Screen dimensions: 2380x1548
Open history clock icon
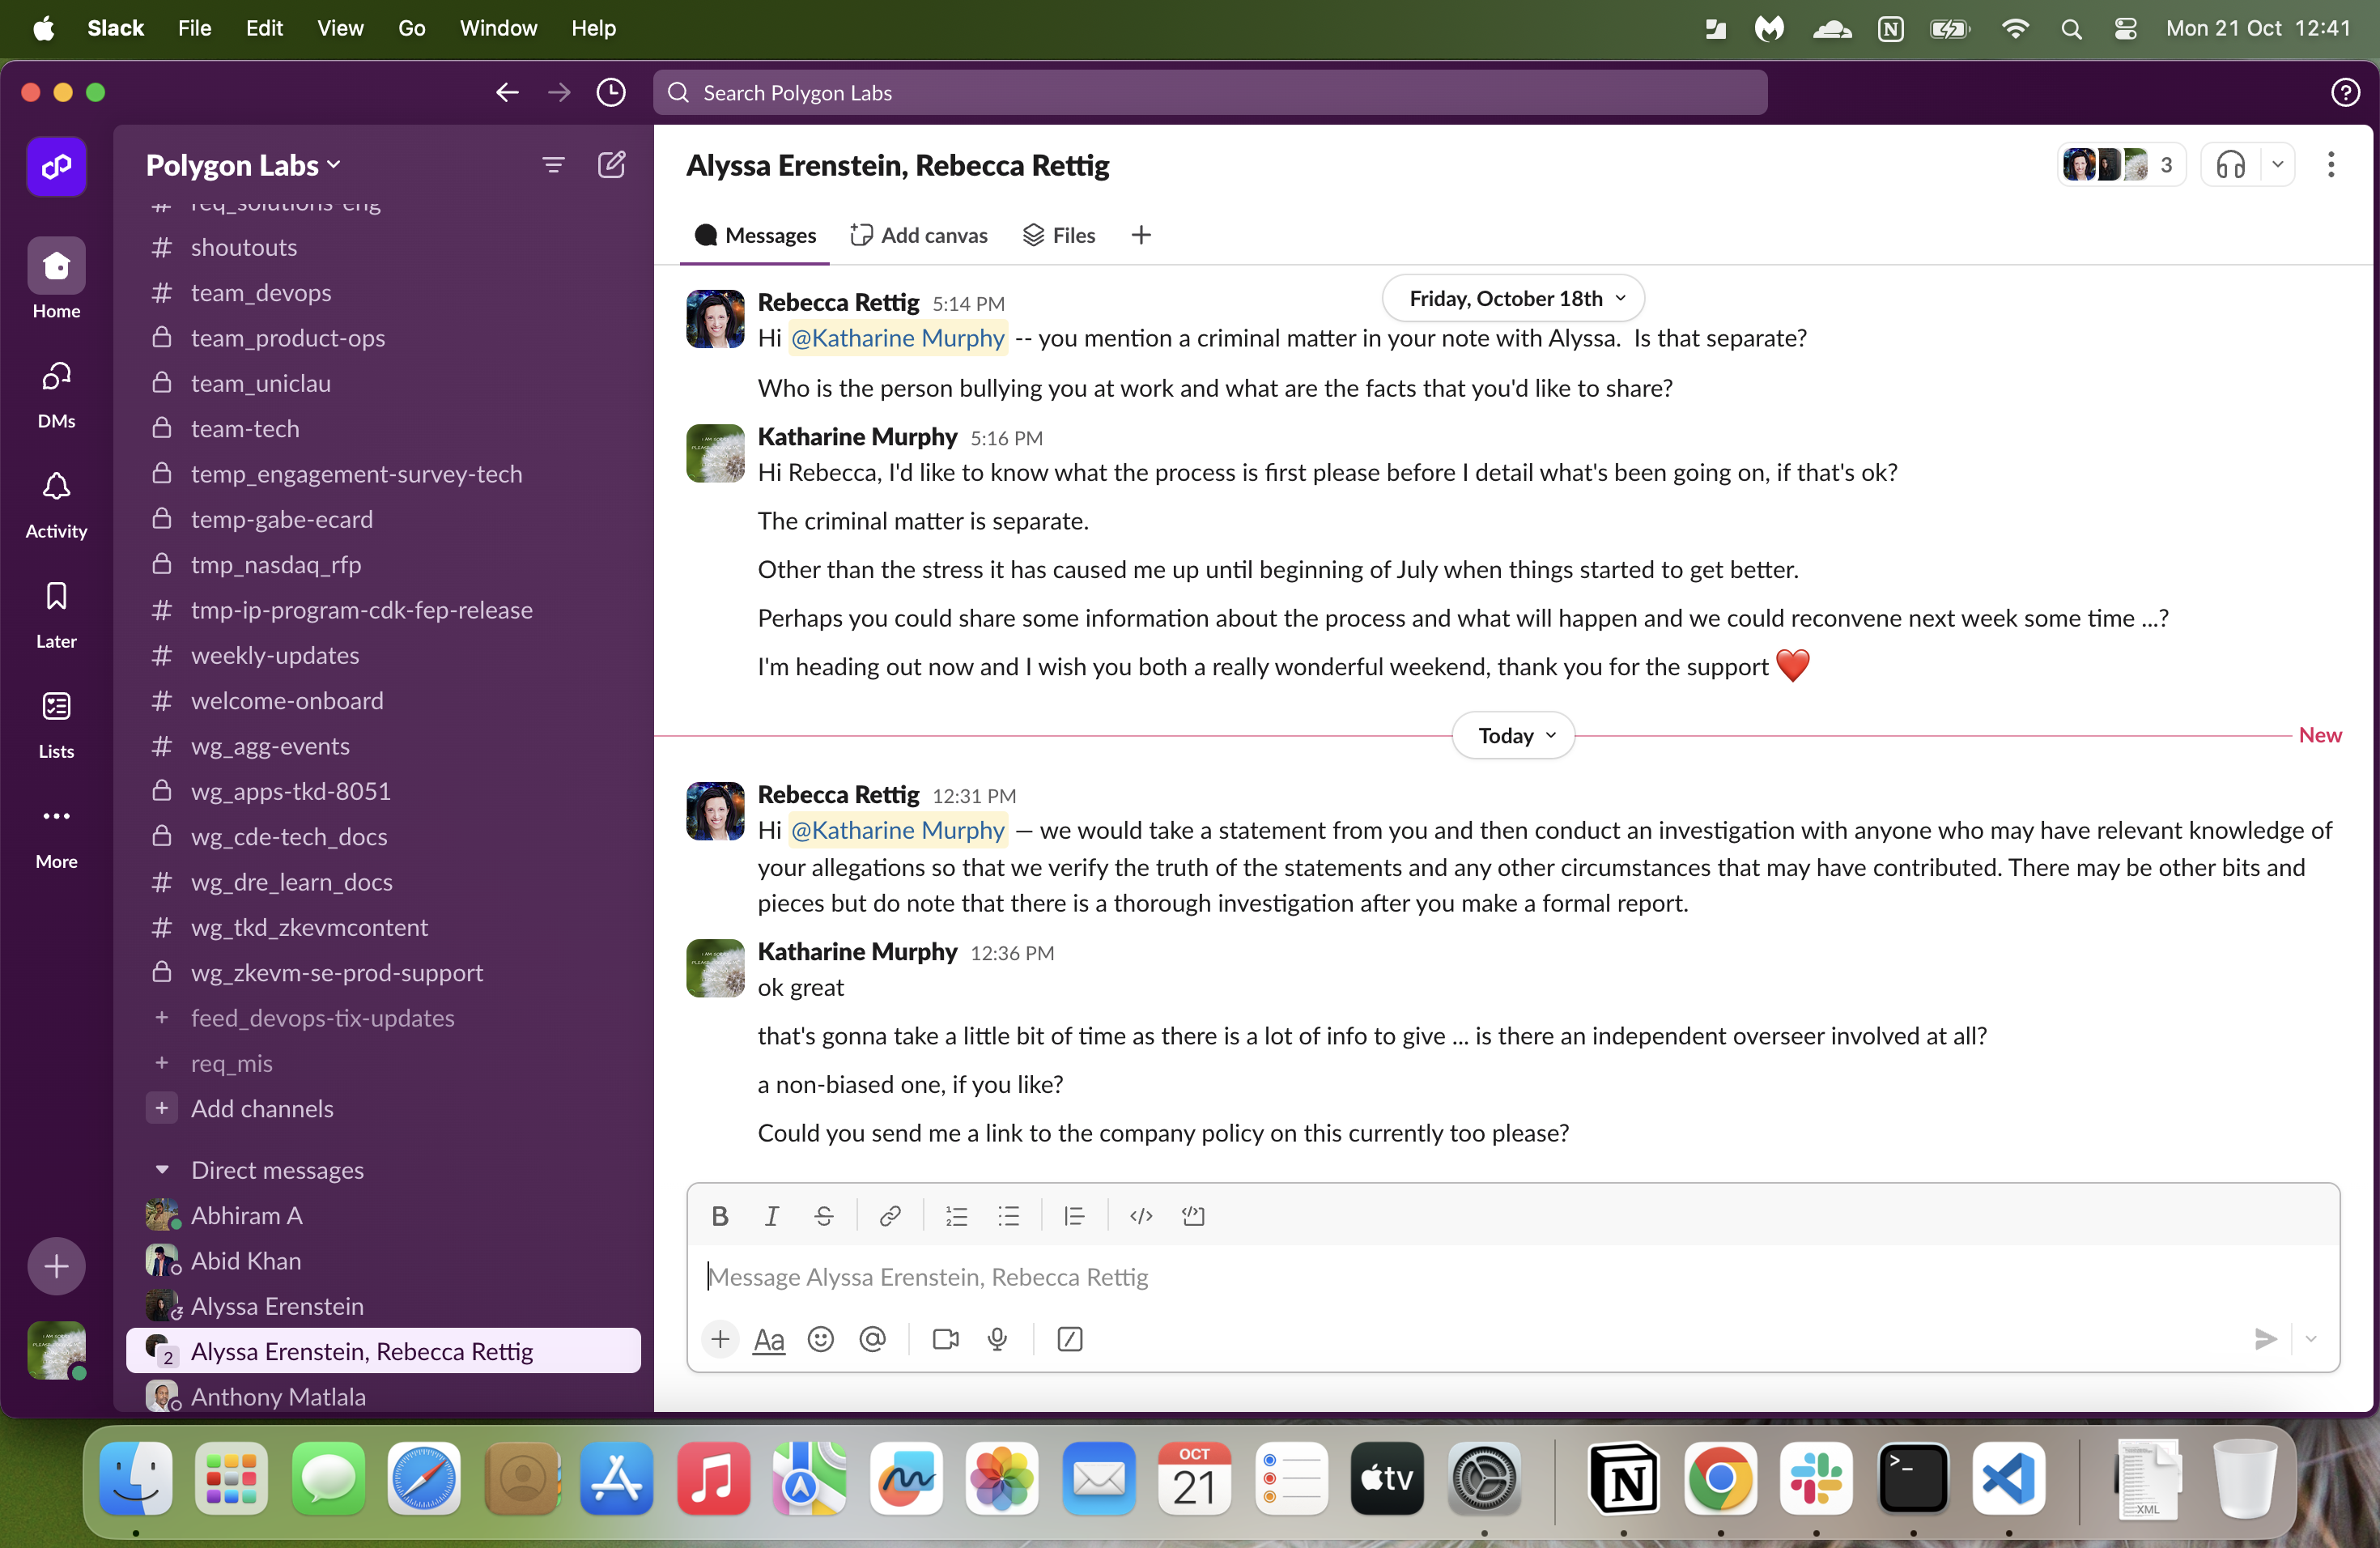point(611,93)
